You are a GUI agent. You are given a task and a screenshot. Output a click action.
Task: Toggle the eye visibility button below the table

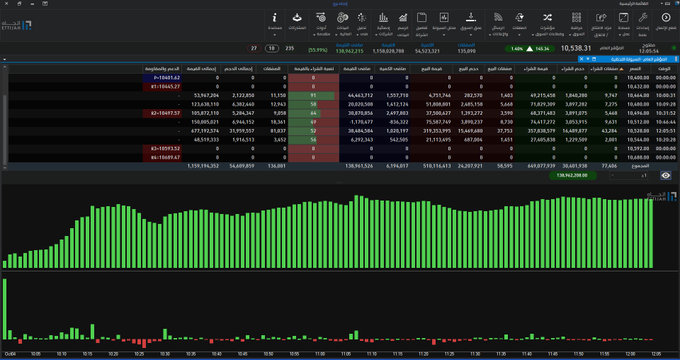666,175
